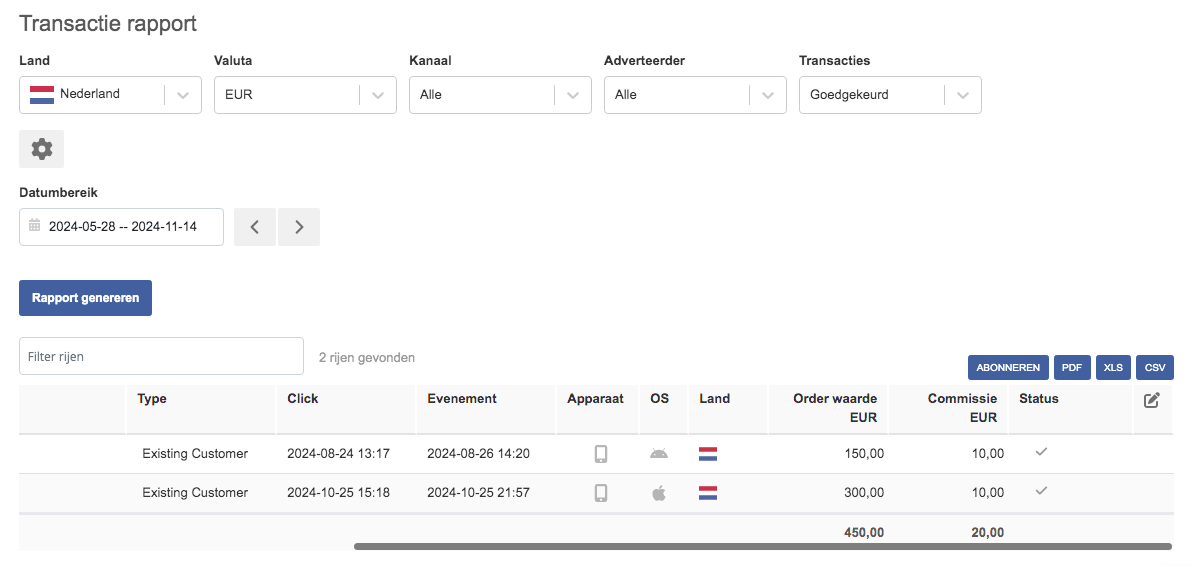Download the report as CSV

tap(1155, 367)
